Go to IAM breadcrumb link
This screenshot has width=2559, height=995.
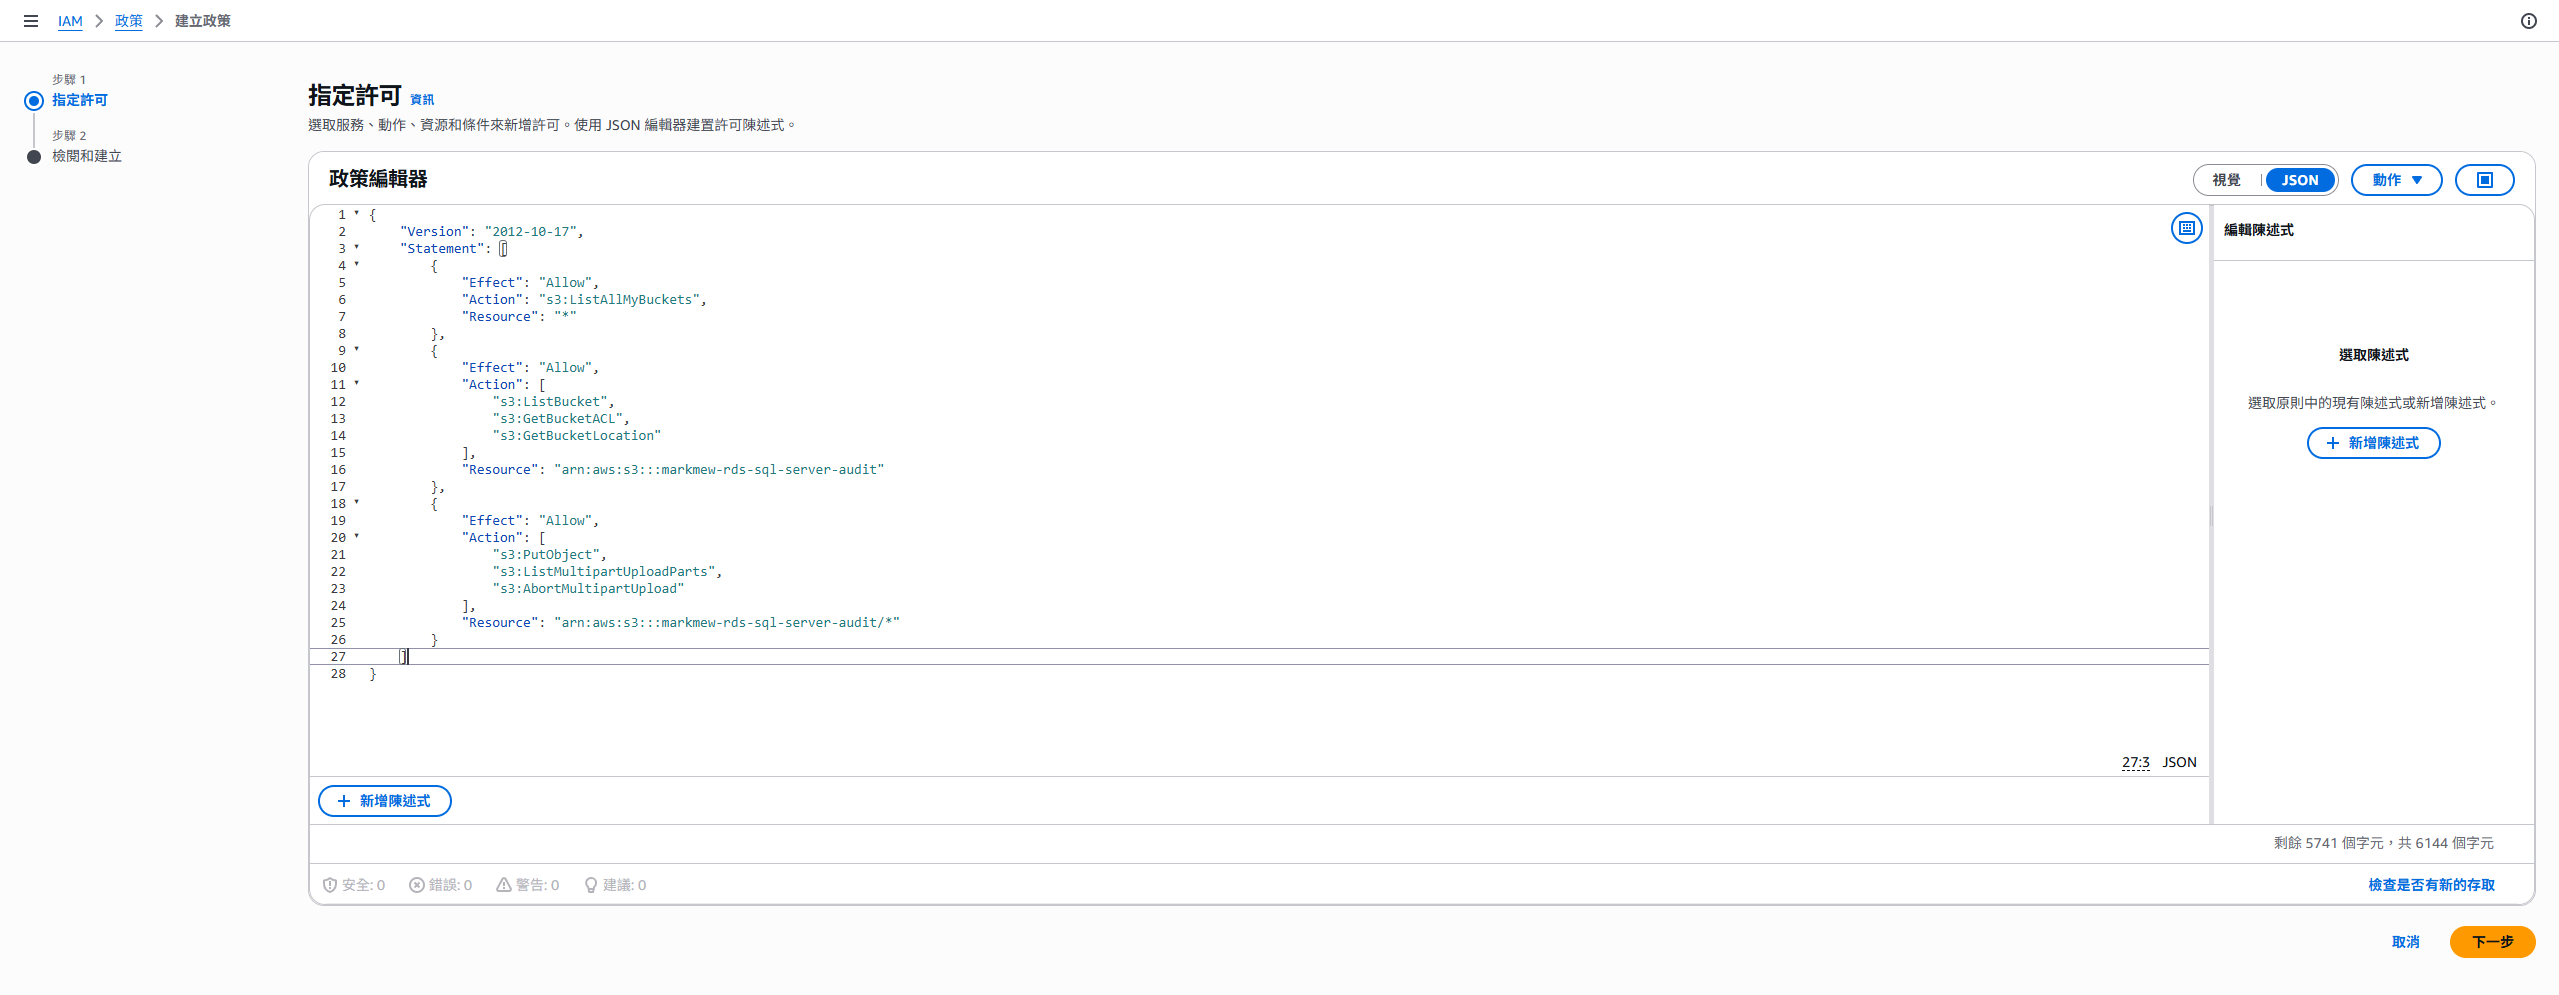pyautogui.click(x=70, y=21)
